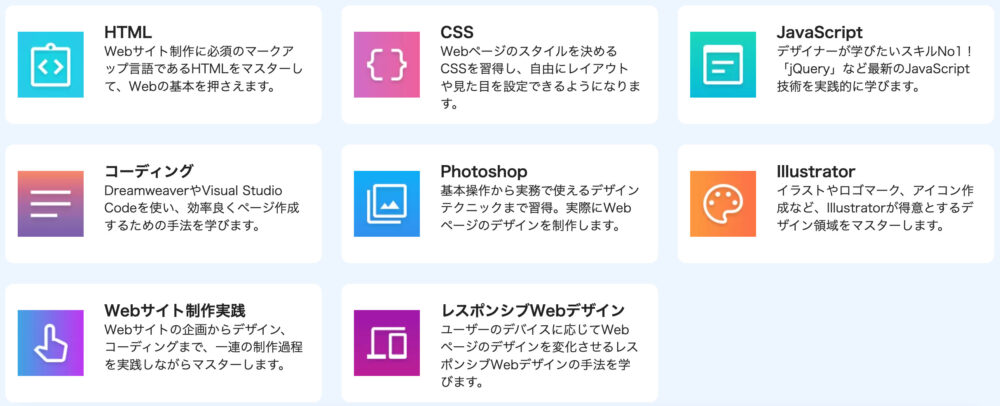
Task: Click the コーディング description mentioning Dreamweaver
Action: [202, 208]
